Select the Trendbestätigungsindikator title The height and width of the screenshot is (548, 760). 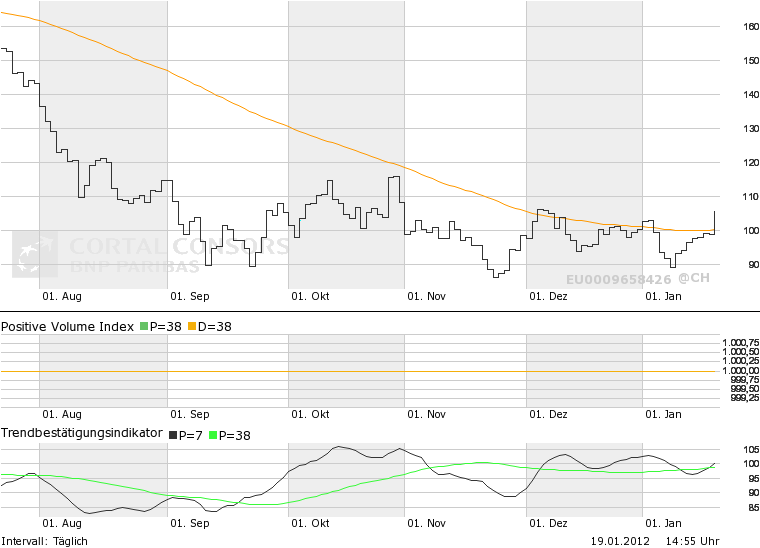[81, 434]
